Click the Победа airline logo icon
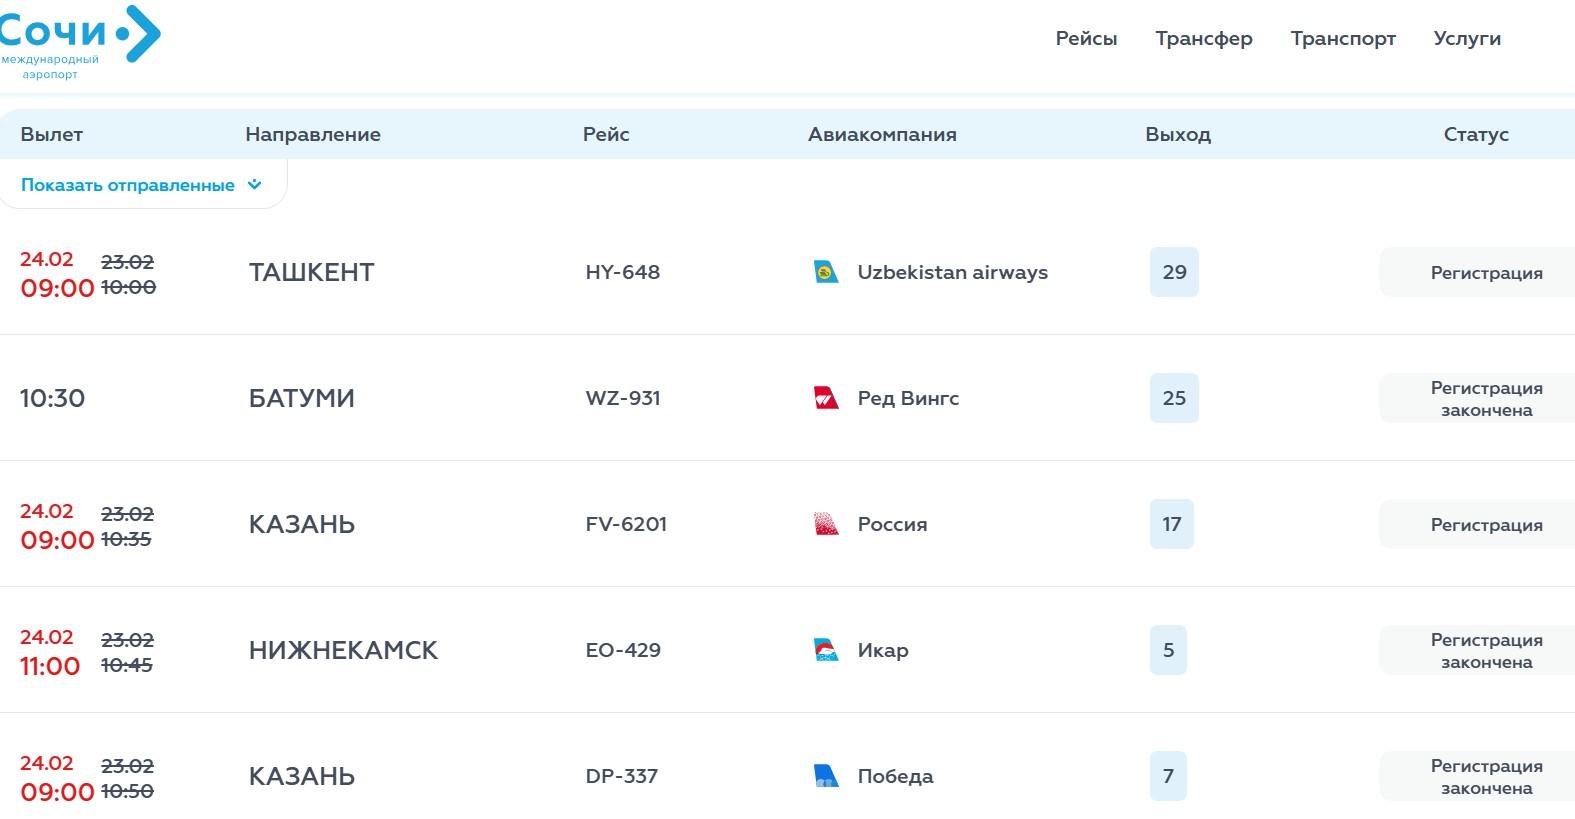This screenshot has height=819, width=1575. 826,776
